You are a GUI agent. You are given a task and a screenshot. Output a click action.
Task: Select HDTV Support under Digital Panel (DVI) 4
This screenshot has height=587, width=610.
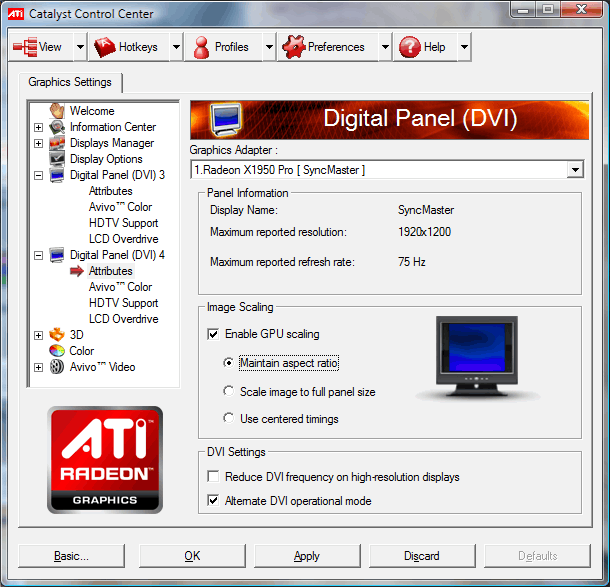(123, 303)
